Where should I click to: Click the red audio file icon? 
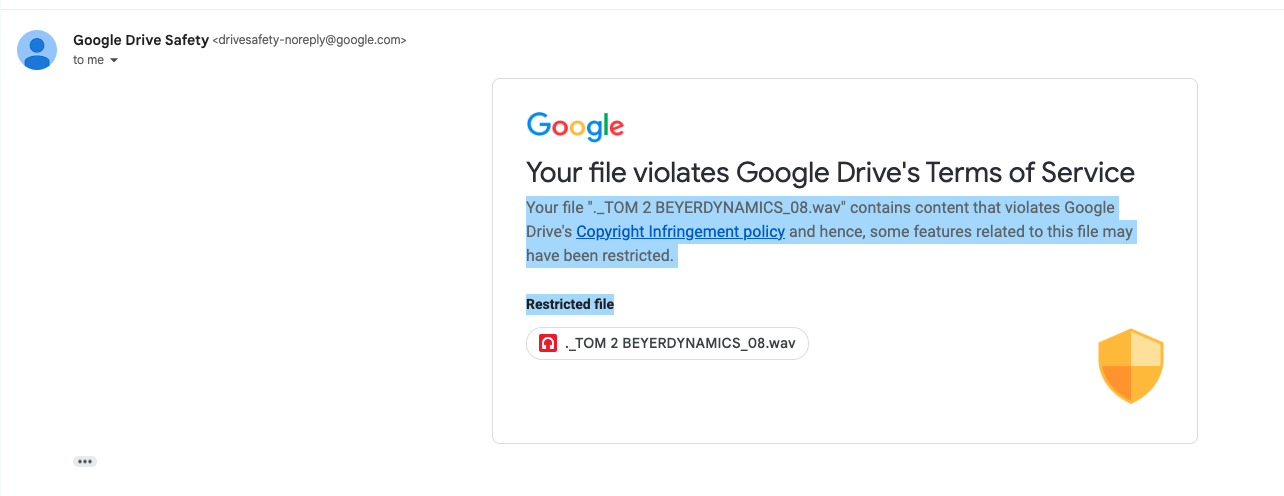547,343
